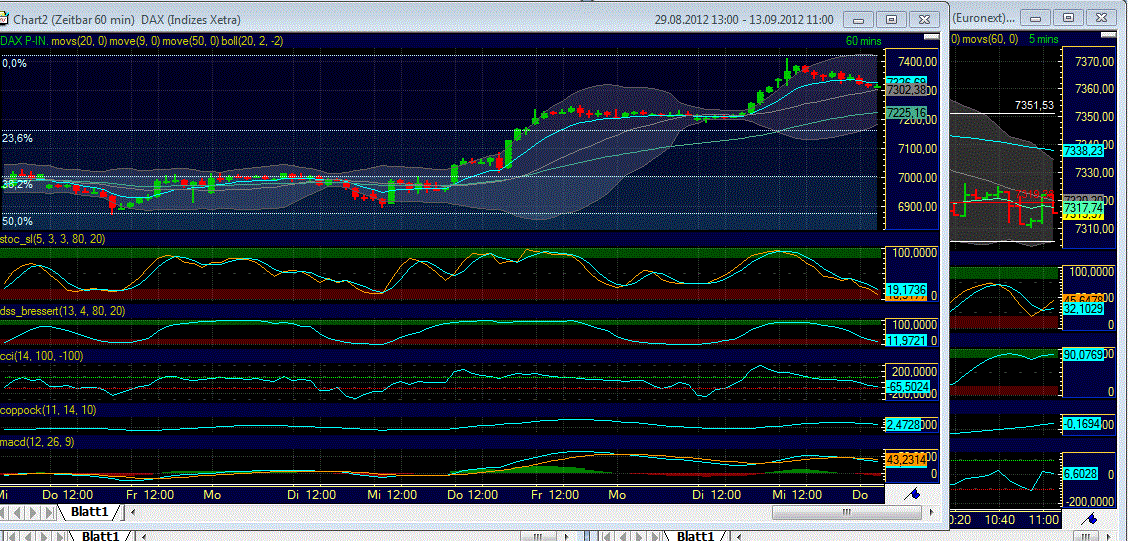Click the 7351,53 line label in the Euronext window
Screen dimensions: 1128x541
pyautogui.click(x=1034, y=105)
